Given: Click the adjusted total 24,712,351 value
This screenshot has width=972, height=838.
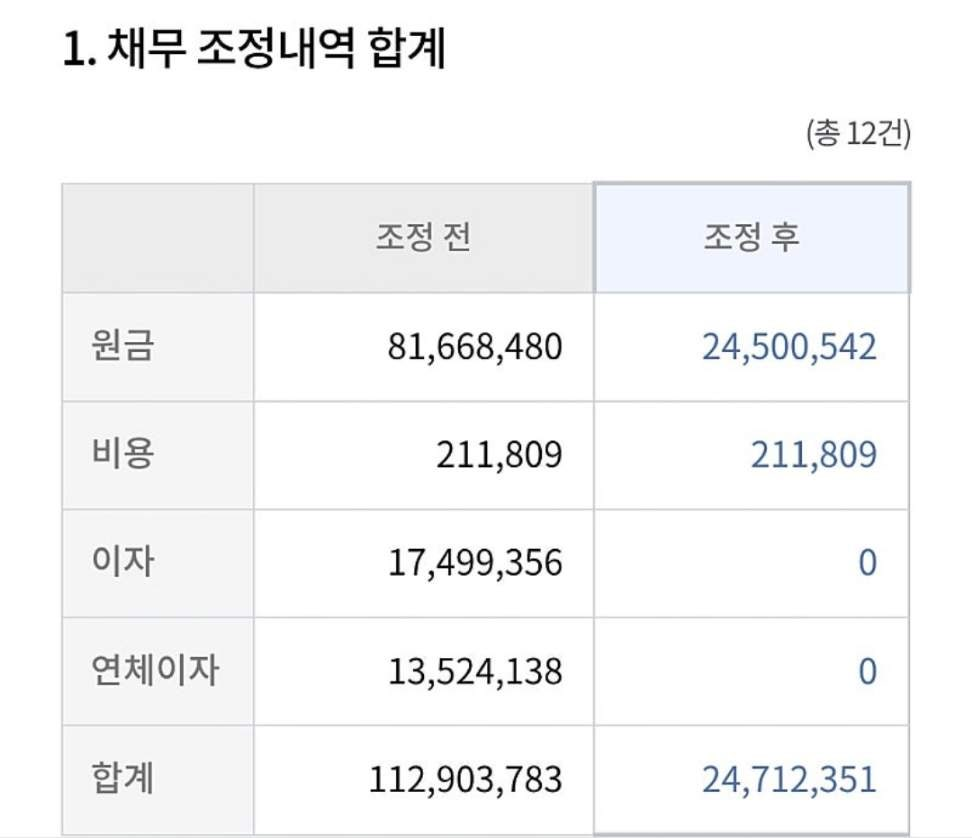Looking at the screenshot, I should 789,779.
